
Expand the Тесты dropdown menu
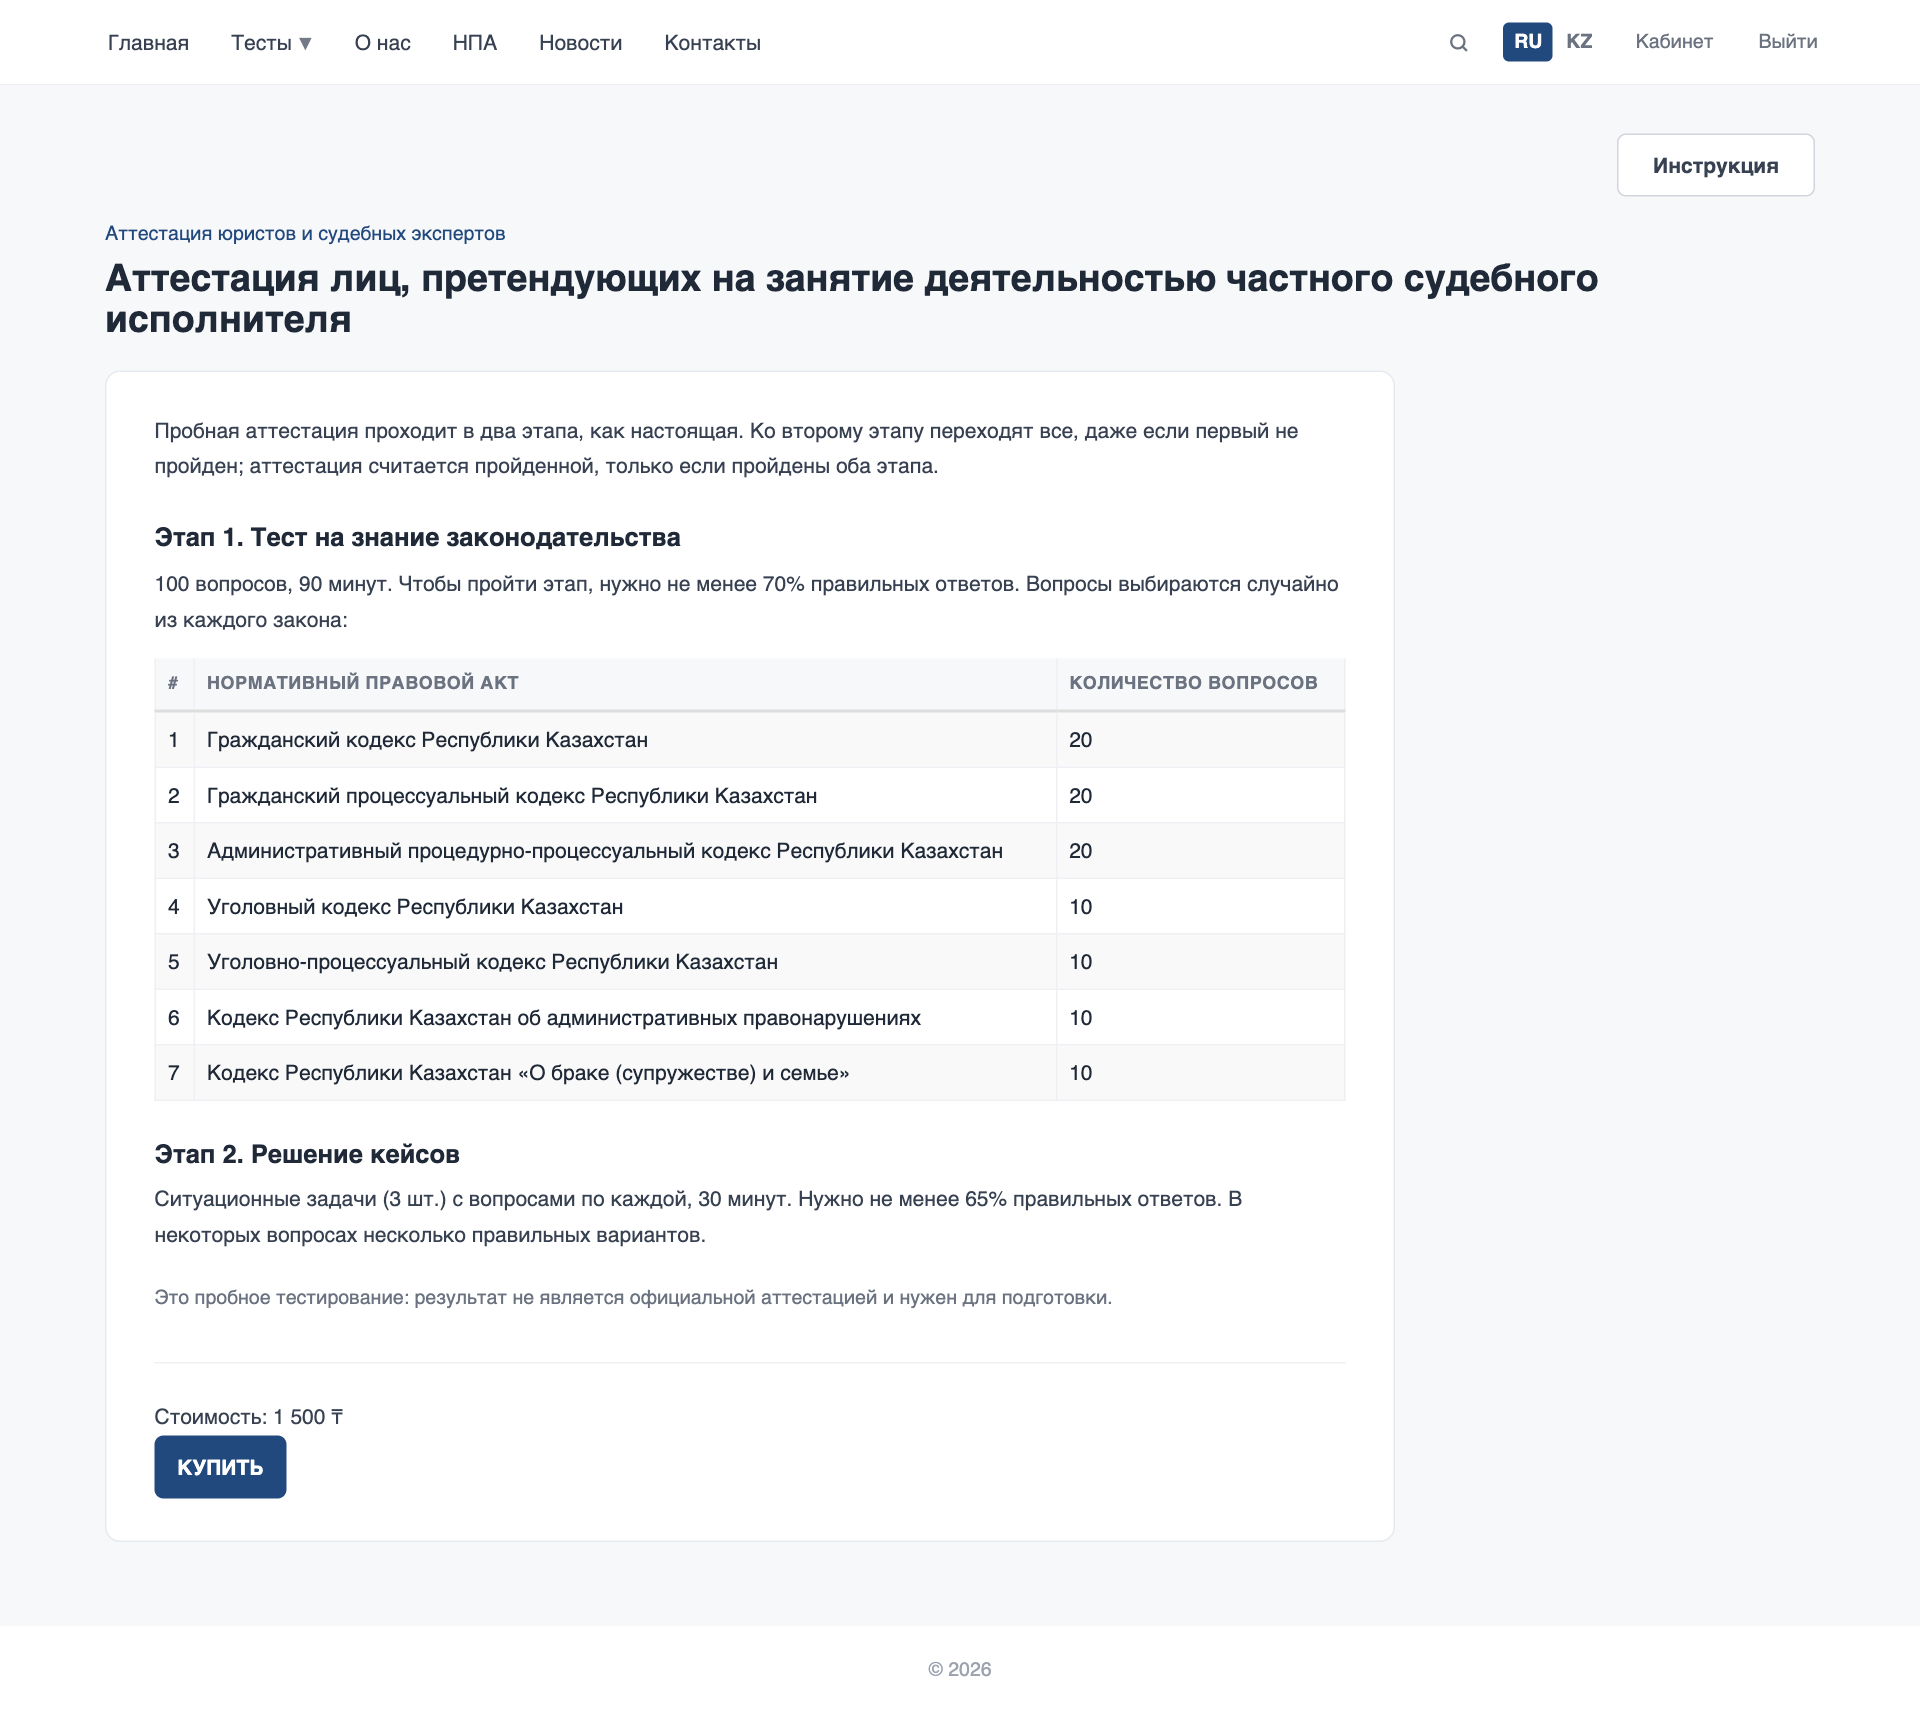coord(271,42)
